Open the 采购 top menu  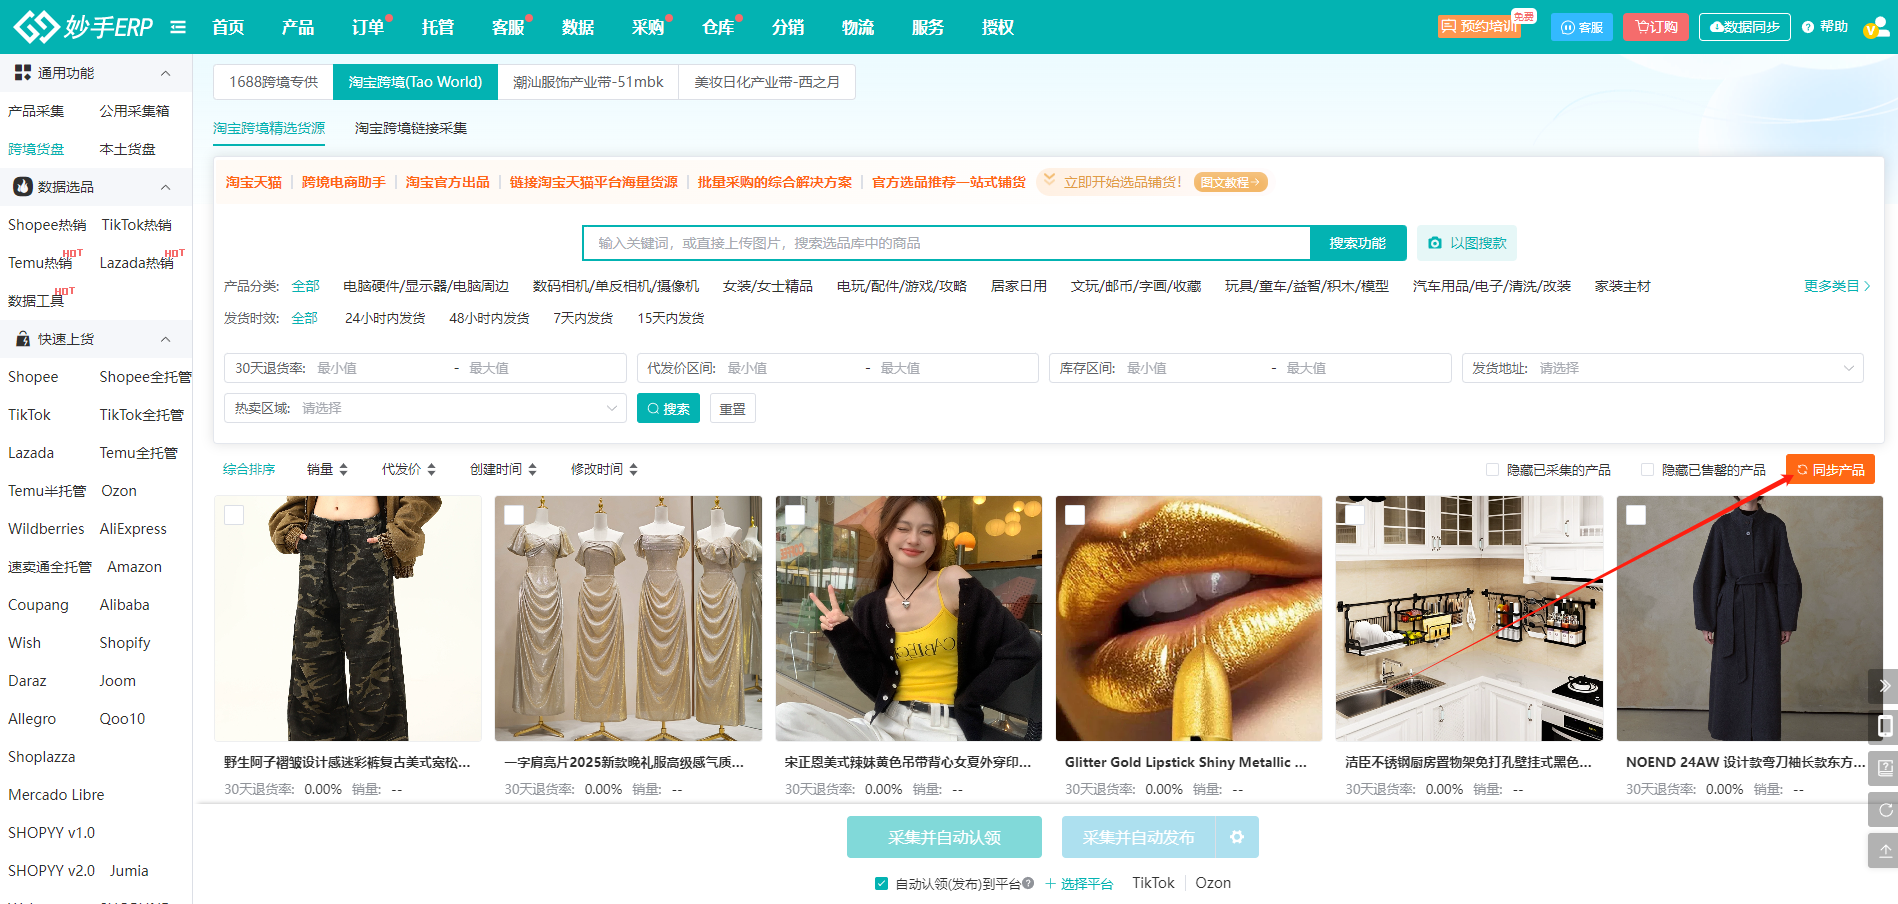coord(648,27)
